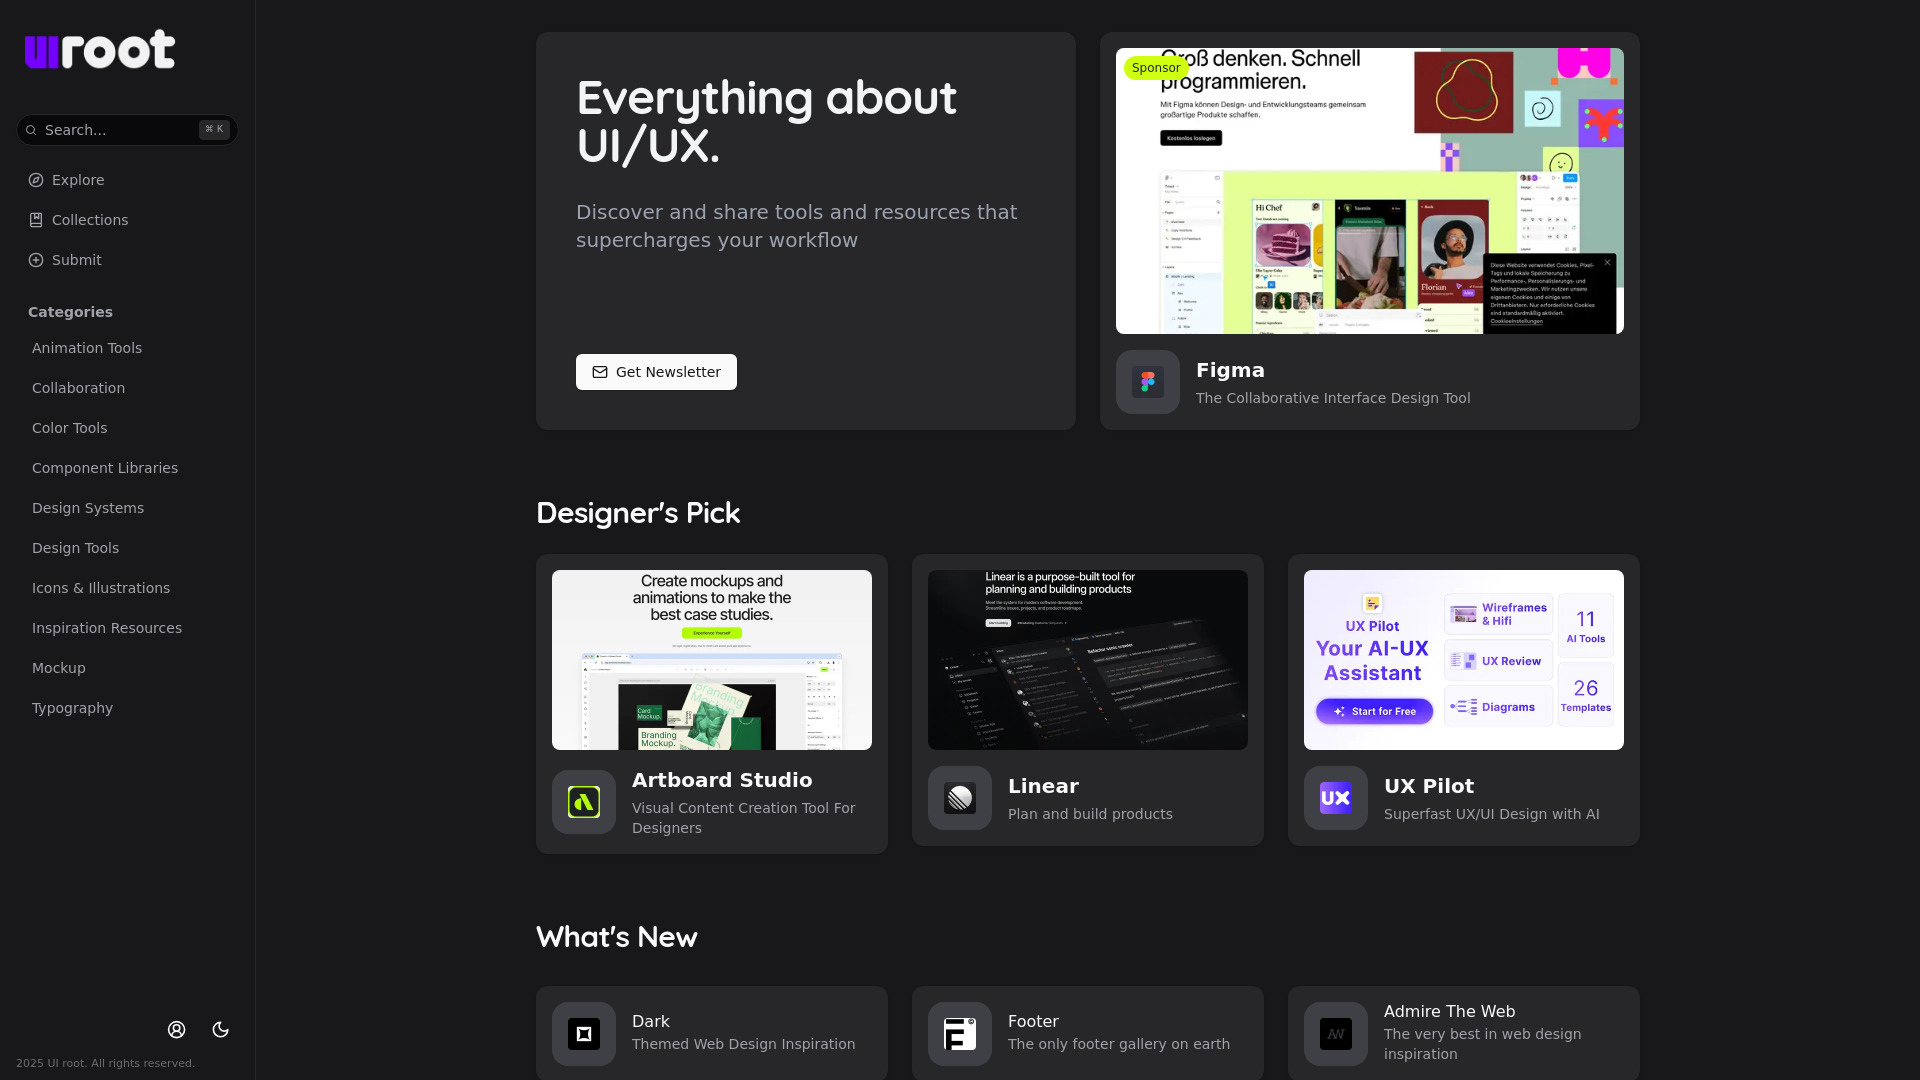Click the Admire The Web icon

(x=1335, y=1034)
